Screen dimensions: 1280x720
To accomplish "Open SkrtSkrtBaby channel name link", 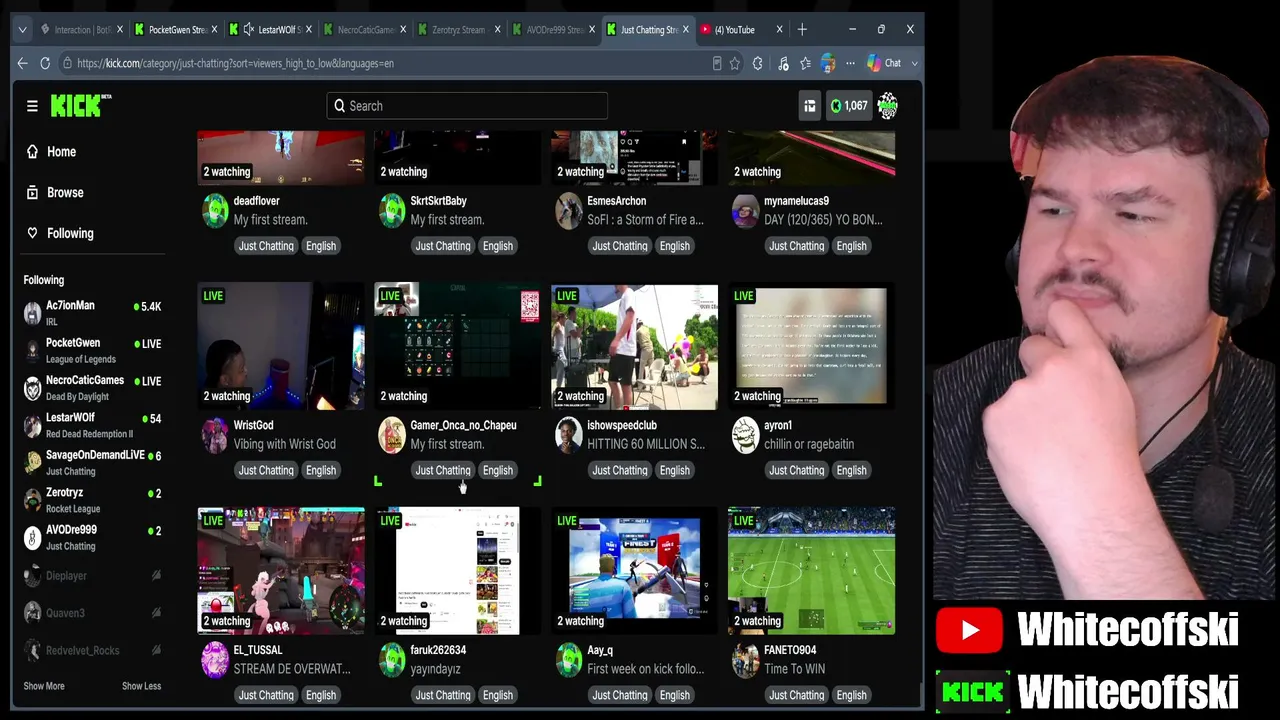I will [x=438, y=201].
